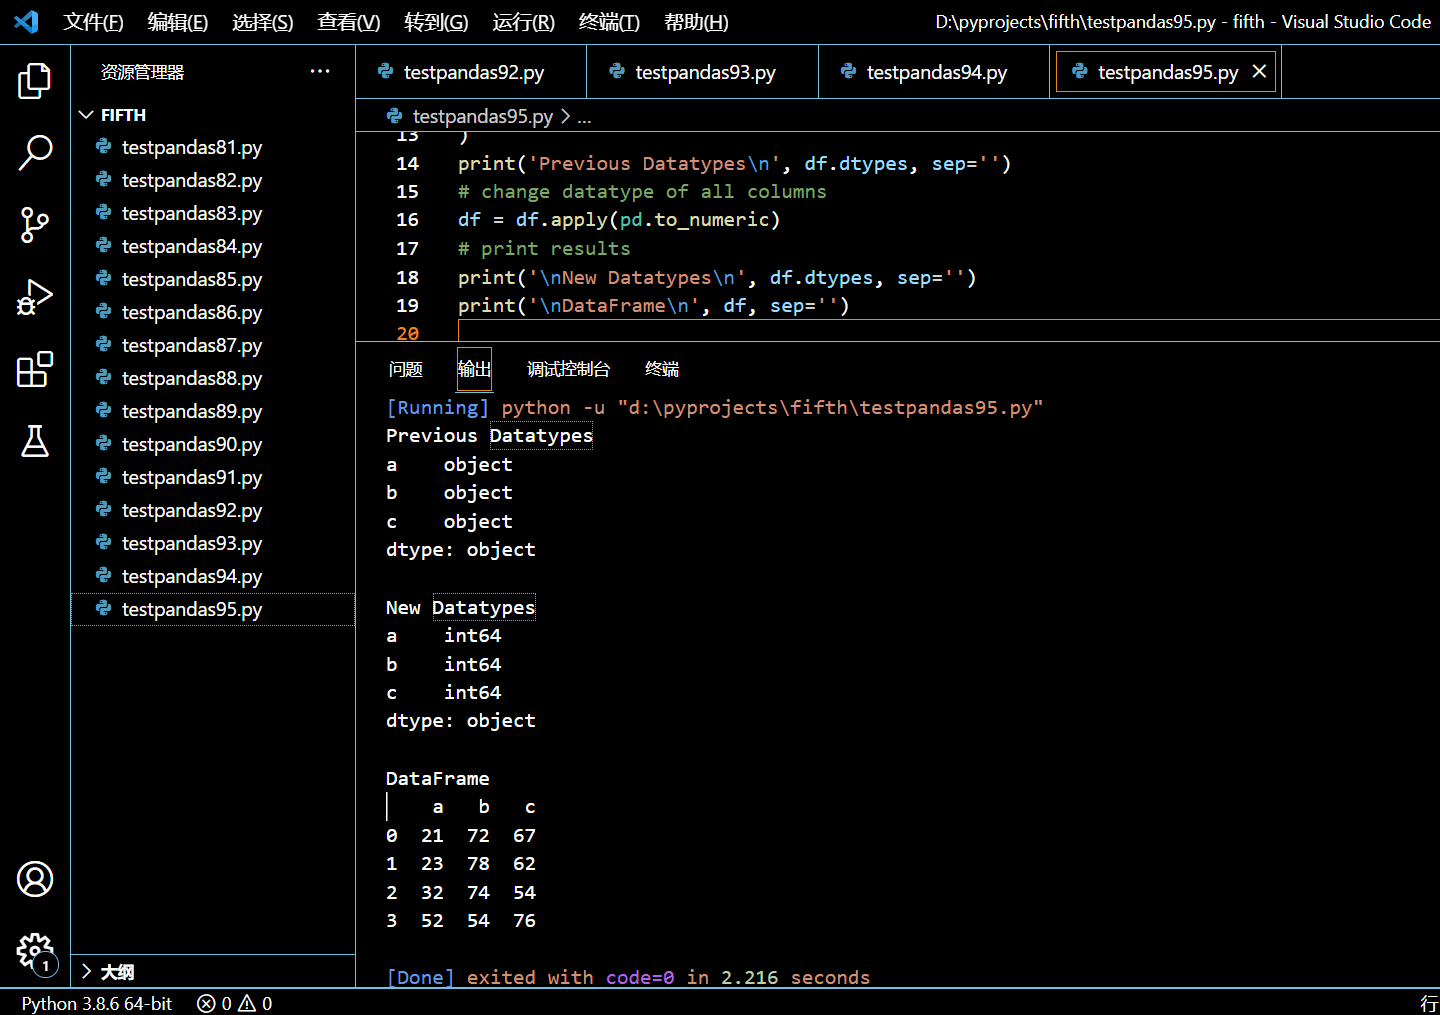Open the Accounts menu icon
The width and height of the screenshot is (1440, 1015).
point(35,879)
